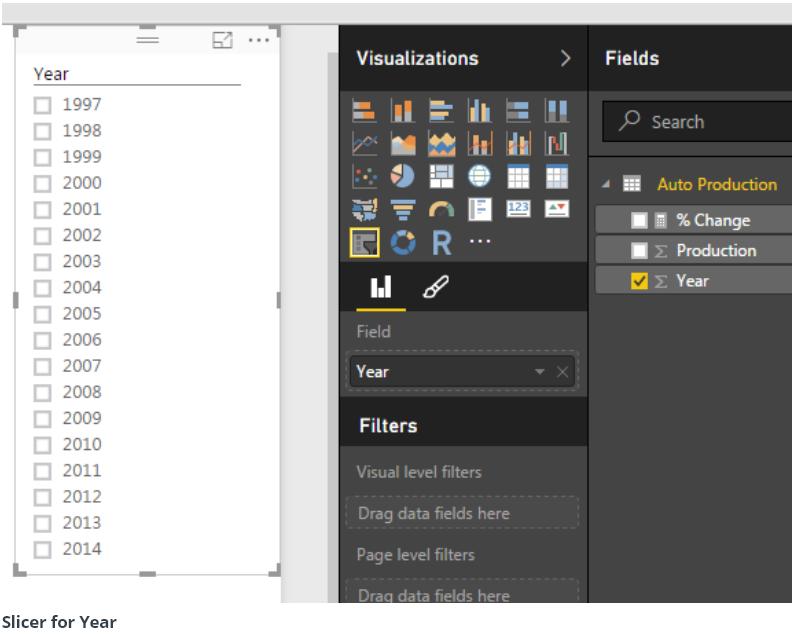Select the Auto Production table name
This screenshot has height=634, width=794.
tap(717, 184)
